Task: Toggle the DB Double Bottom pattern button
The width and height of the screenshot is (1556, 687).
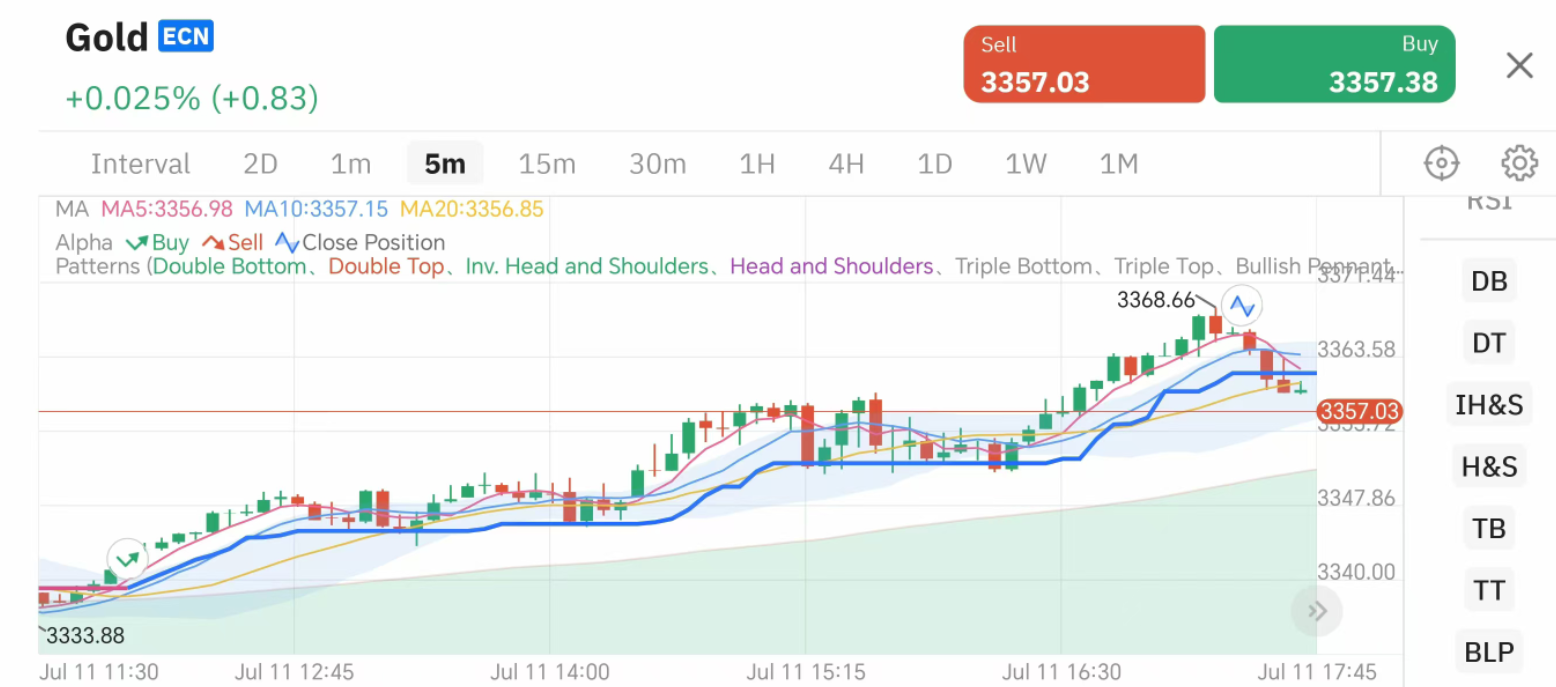Action: [x=1488, y=280]
